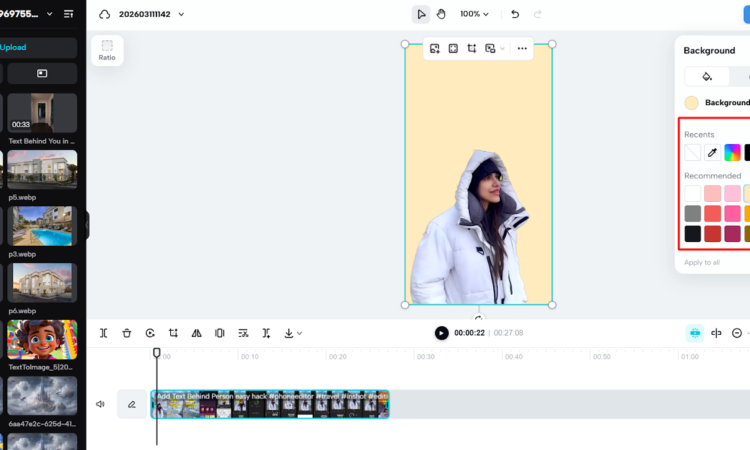Viewport: 750px width, 450px height.
Task: Toggle the highlighted snapping button on timeline
Action: [694, 333]
